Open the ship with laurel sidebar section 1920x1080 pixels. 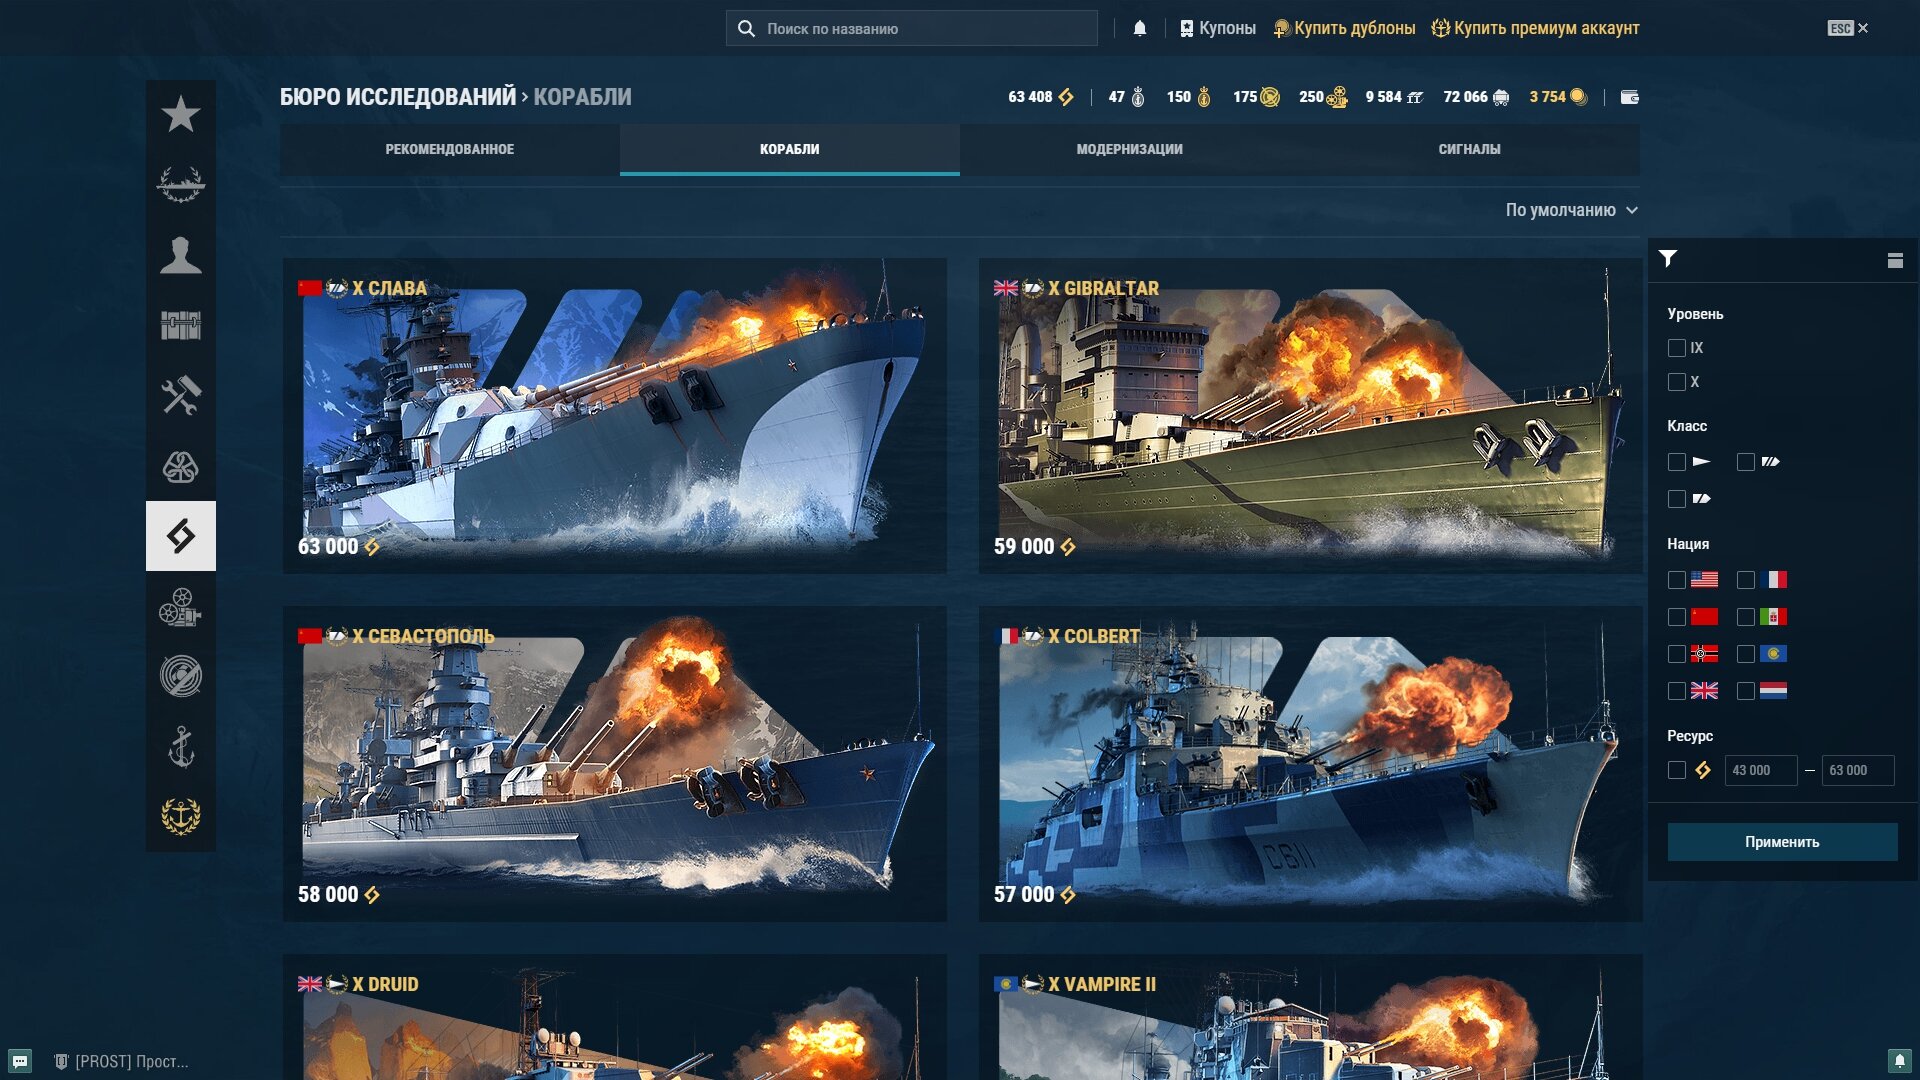tap(181, 185)
